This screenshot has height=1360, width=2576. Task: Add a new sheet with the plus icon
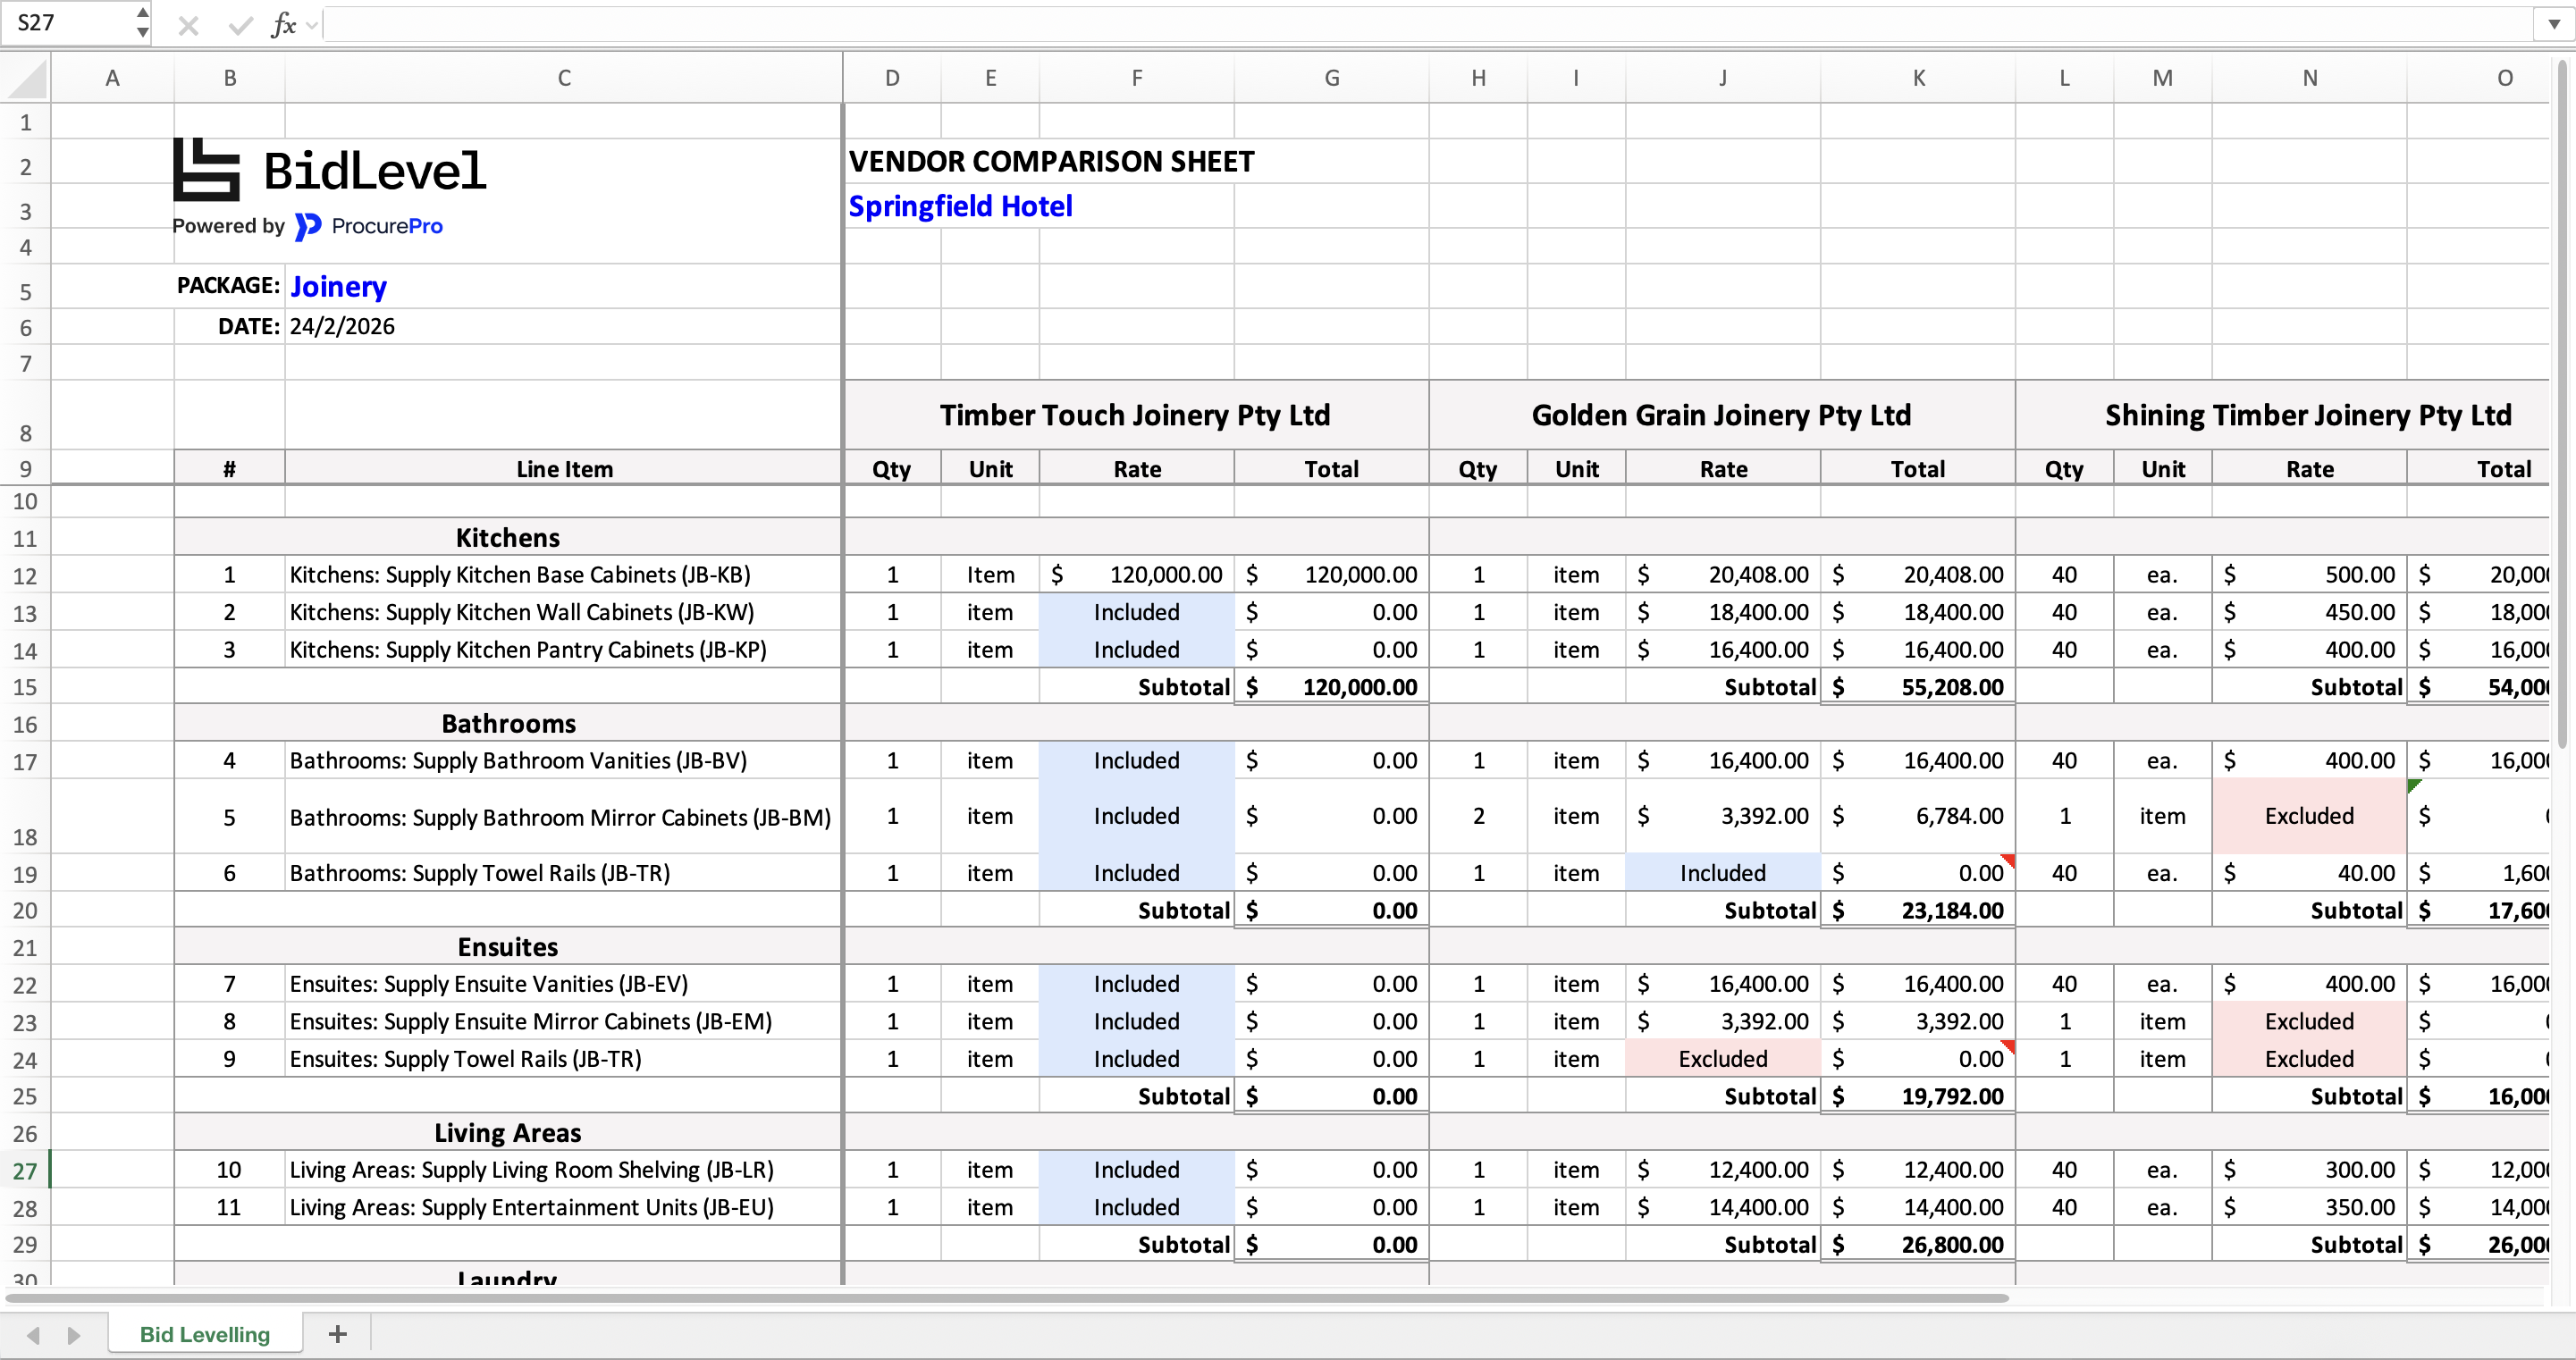[337, 1334]
